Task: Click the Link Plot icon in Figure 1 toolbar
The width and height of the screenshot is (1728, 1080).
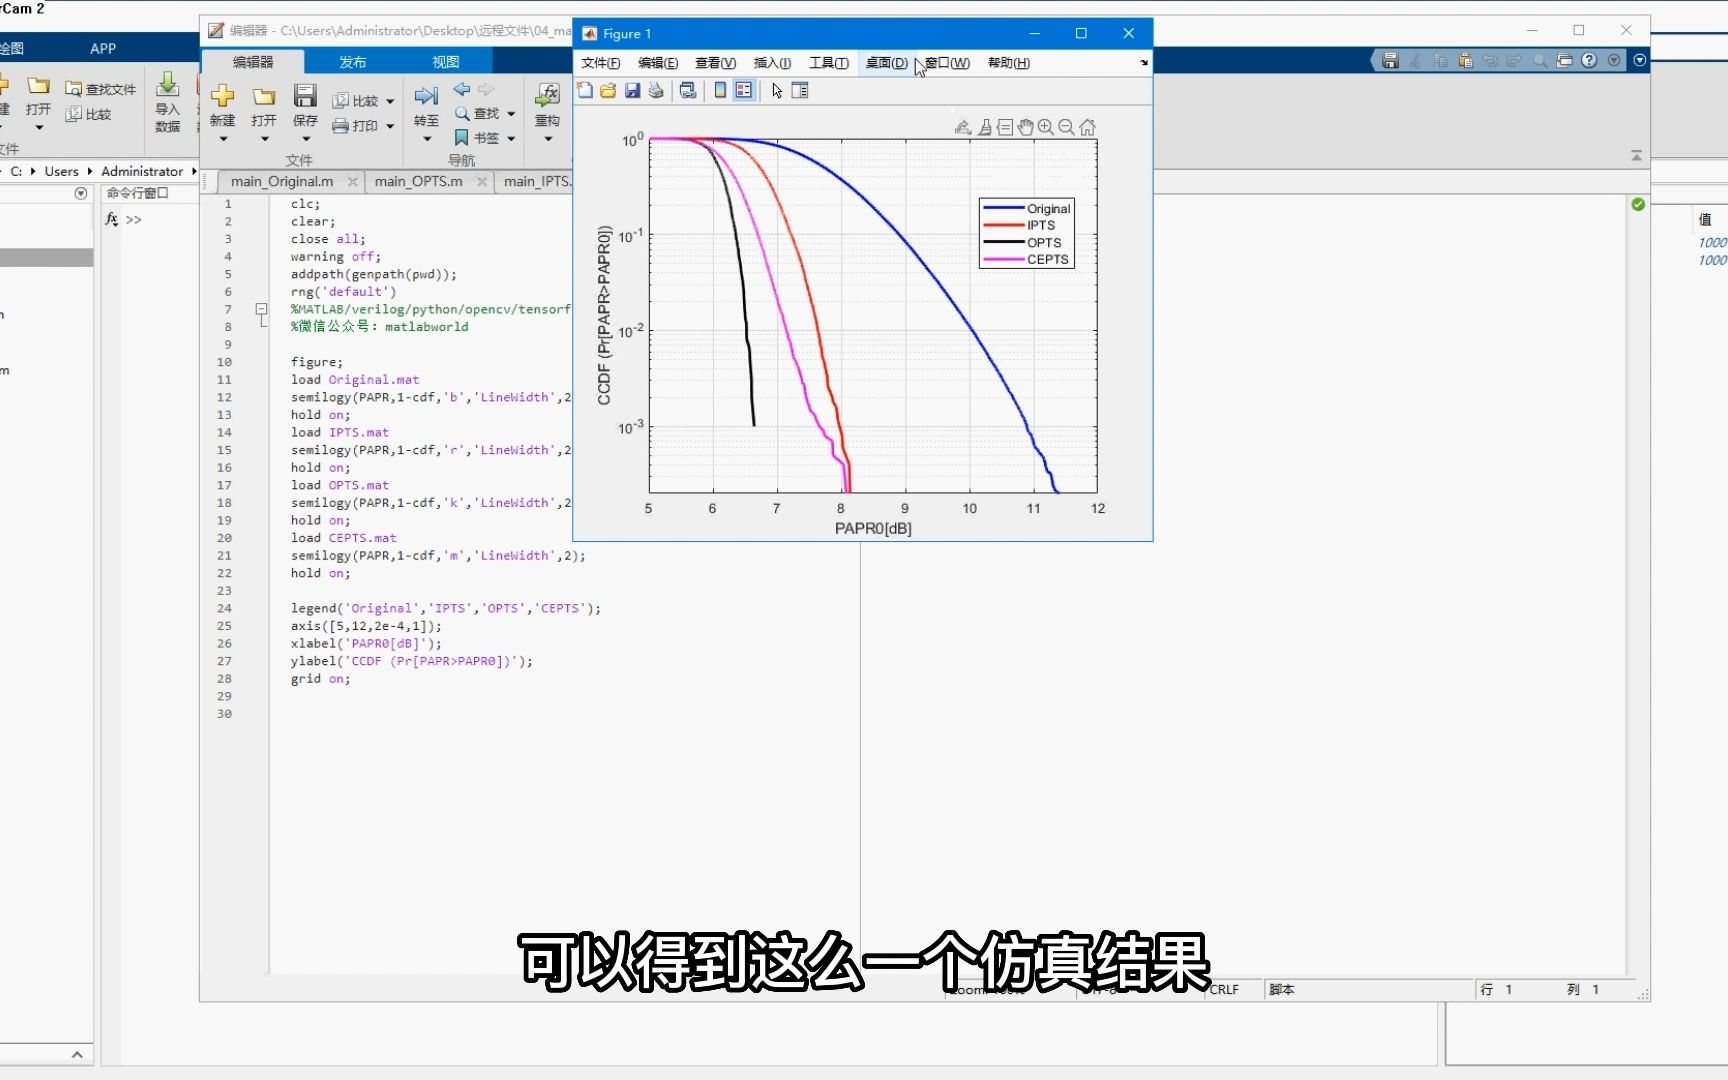Action: pyautogui.click(x=688, y=91)
